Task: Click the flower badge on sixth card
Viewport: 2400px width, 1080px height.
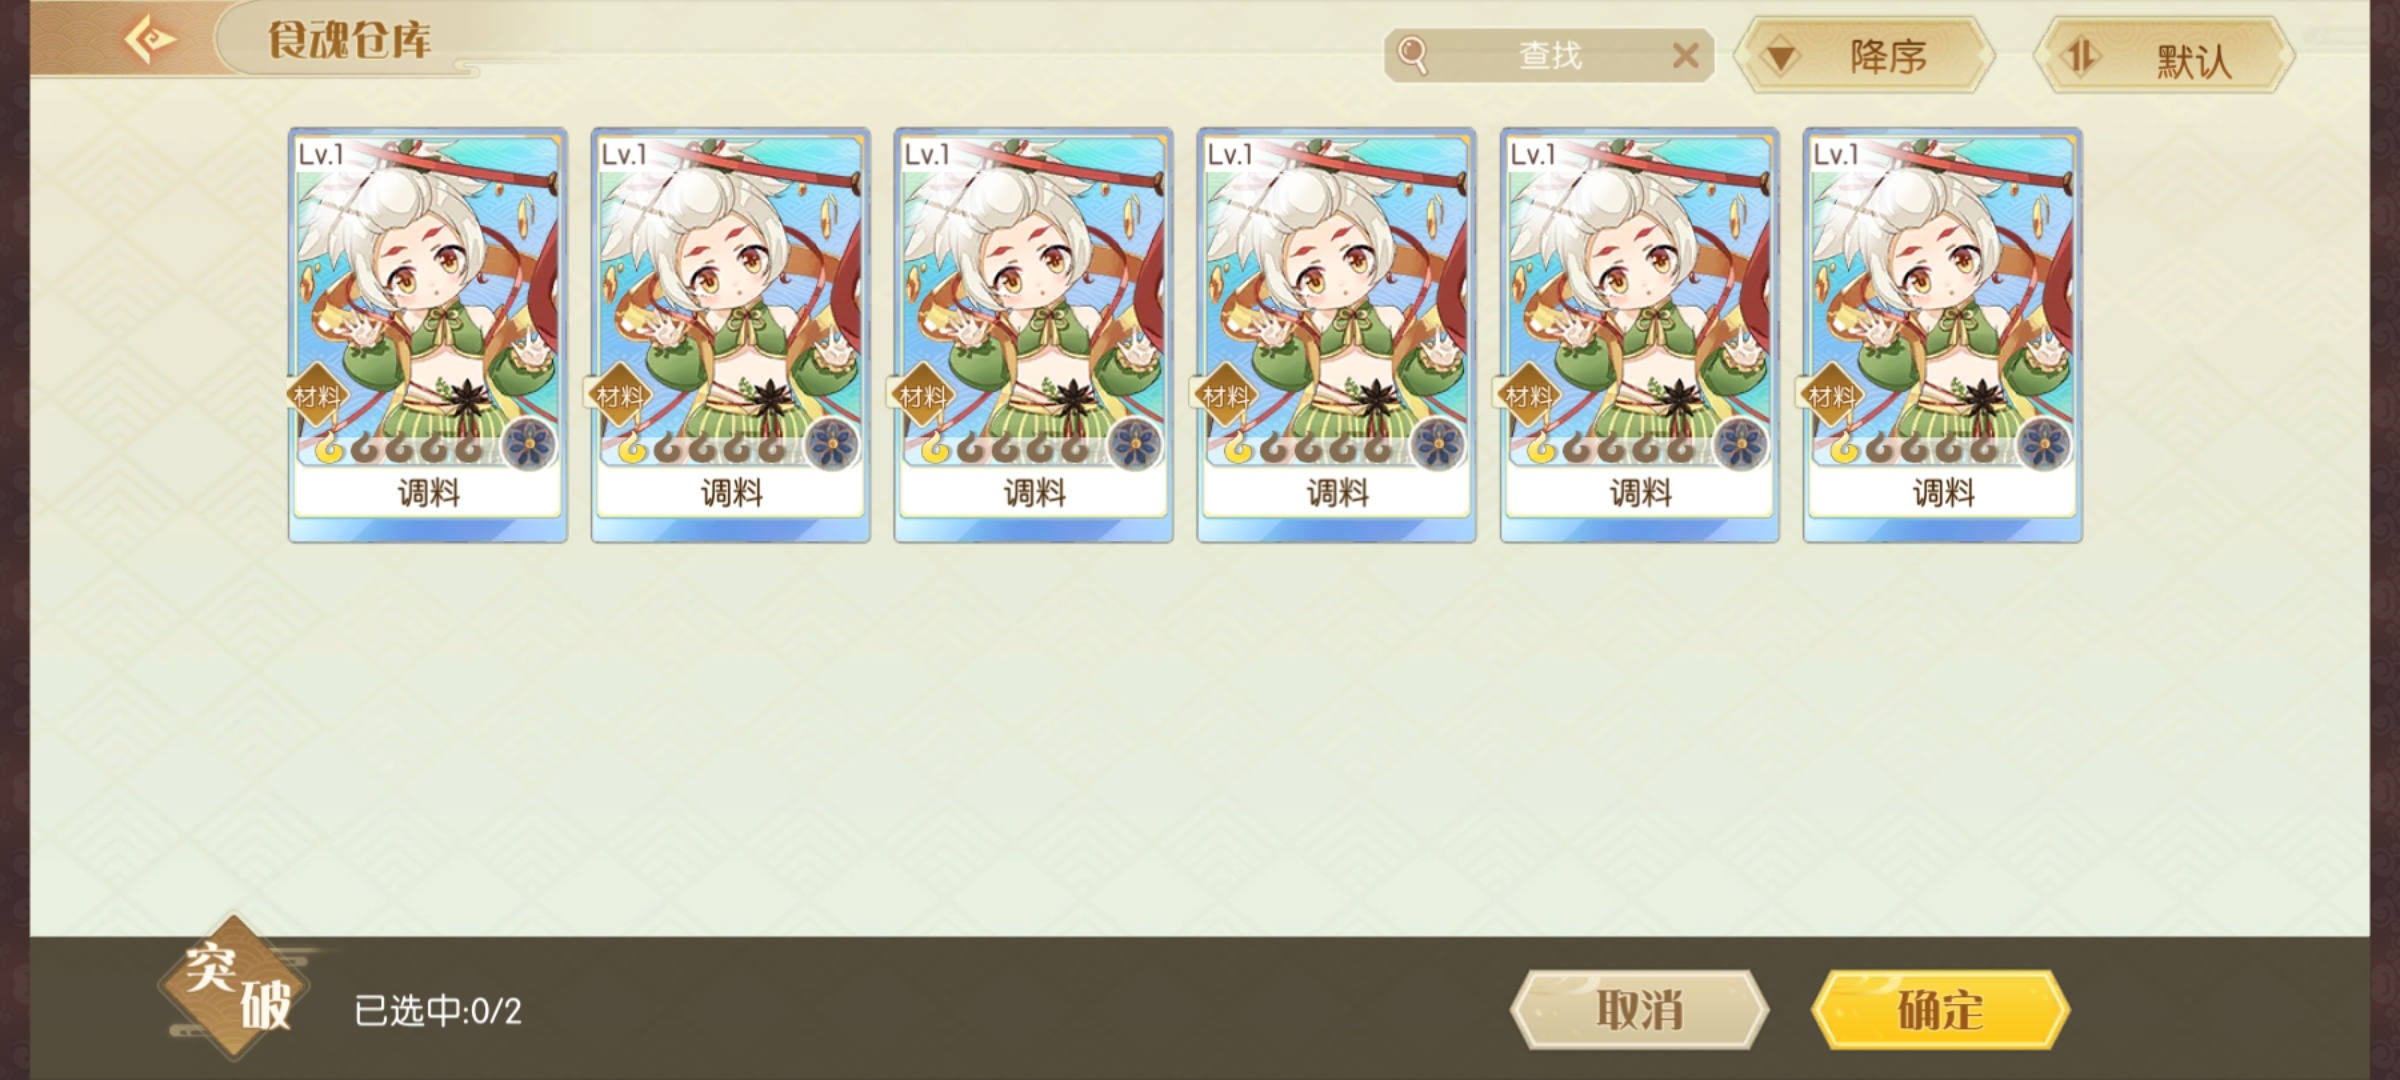Action: 2044,445
